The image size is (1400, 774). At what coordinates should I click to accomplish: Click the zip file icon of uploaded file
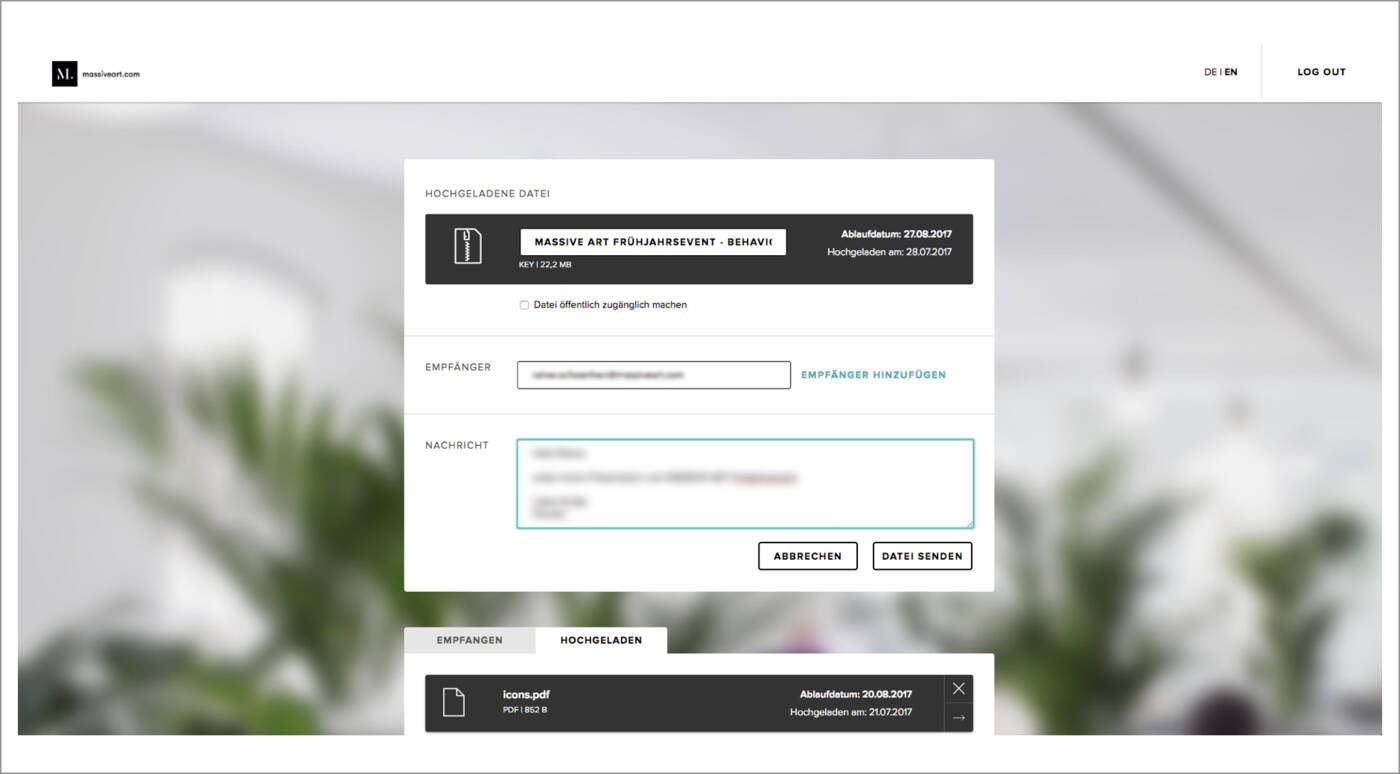[468, 246]
